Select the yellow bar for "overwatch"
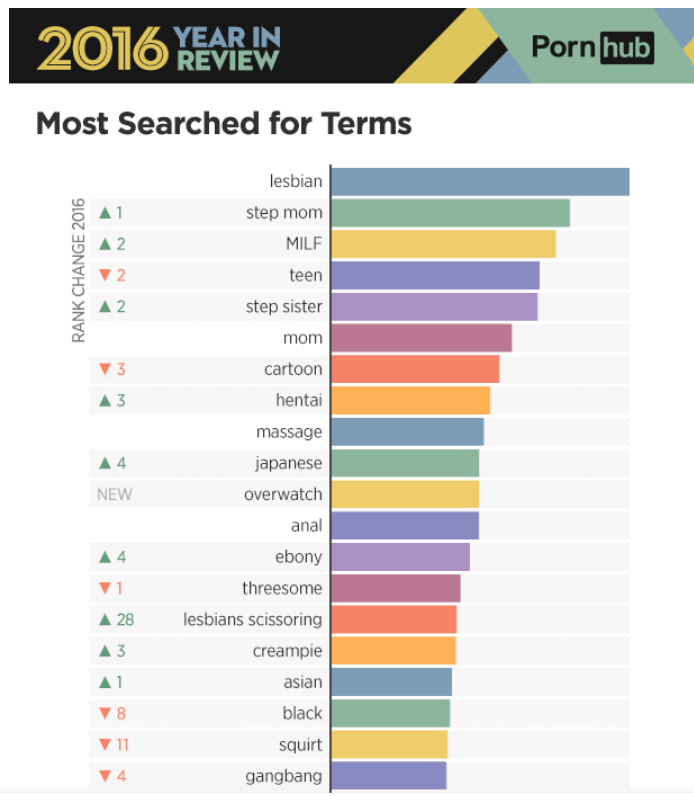The width and height of the screenshot is (694, 796). (405, 495)
